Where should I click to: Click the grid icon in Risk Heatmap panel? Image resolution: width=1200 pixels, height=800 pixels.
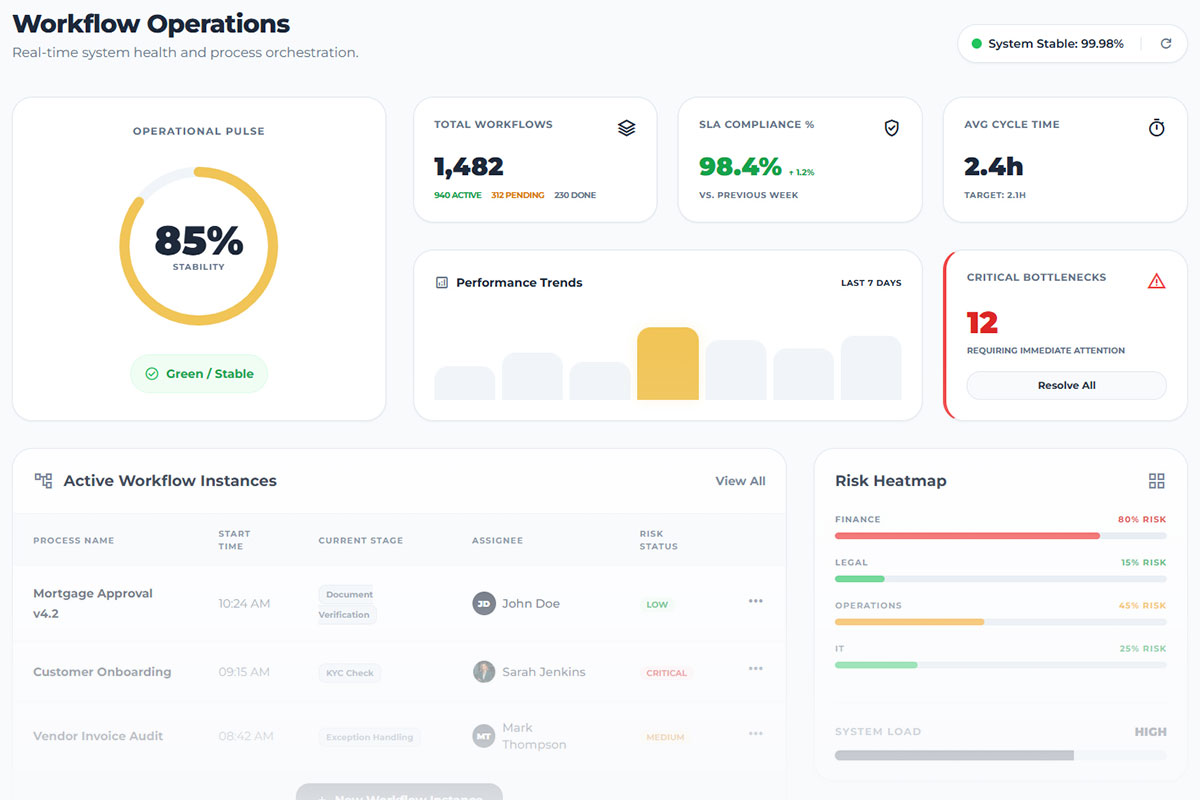click(x=1157, y=481)
